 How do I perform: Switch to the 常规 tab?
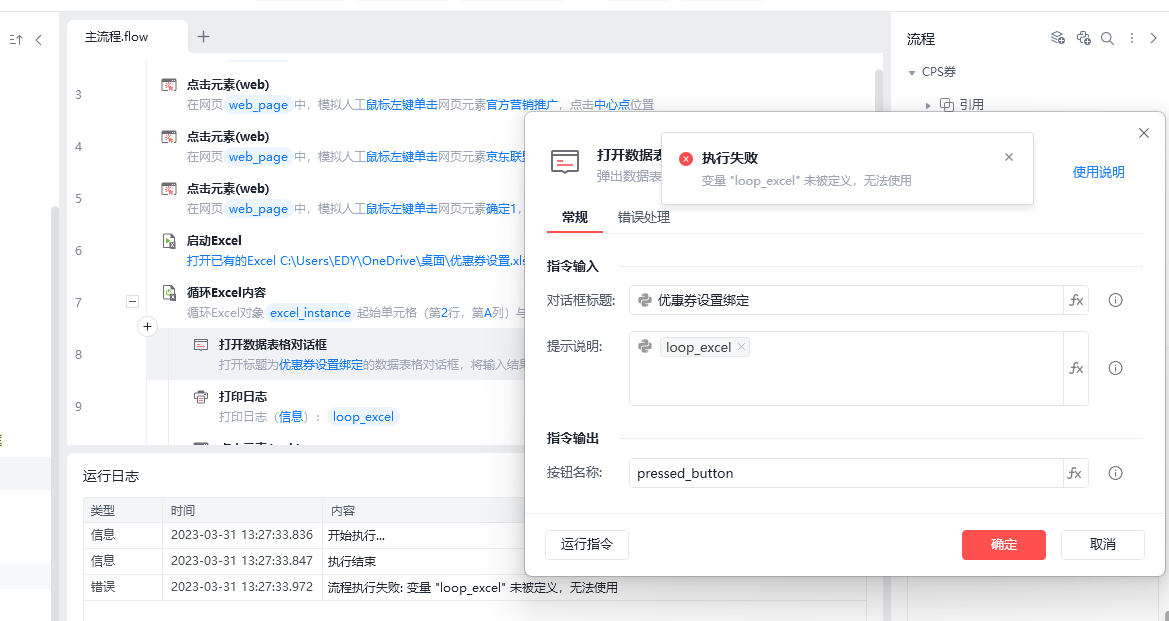tap(575, 218)
